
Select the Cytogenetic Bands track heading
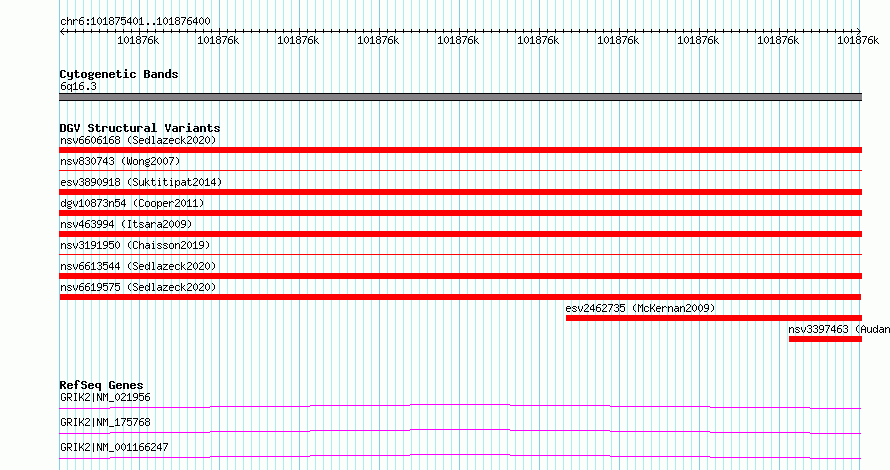coord(119,74)
